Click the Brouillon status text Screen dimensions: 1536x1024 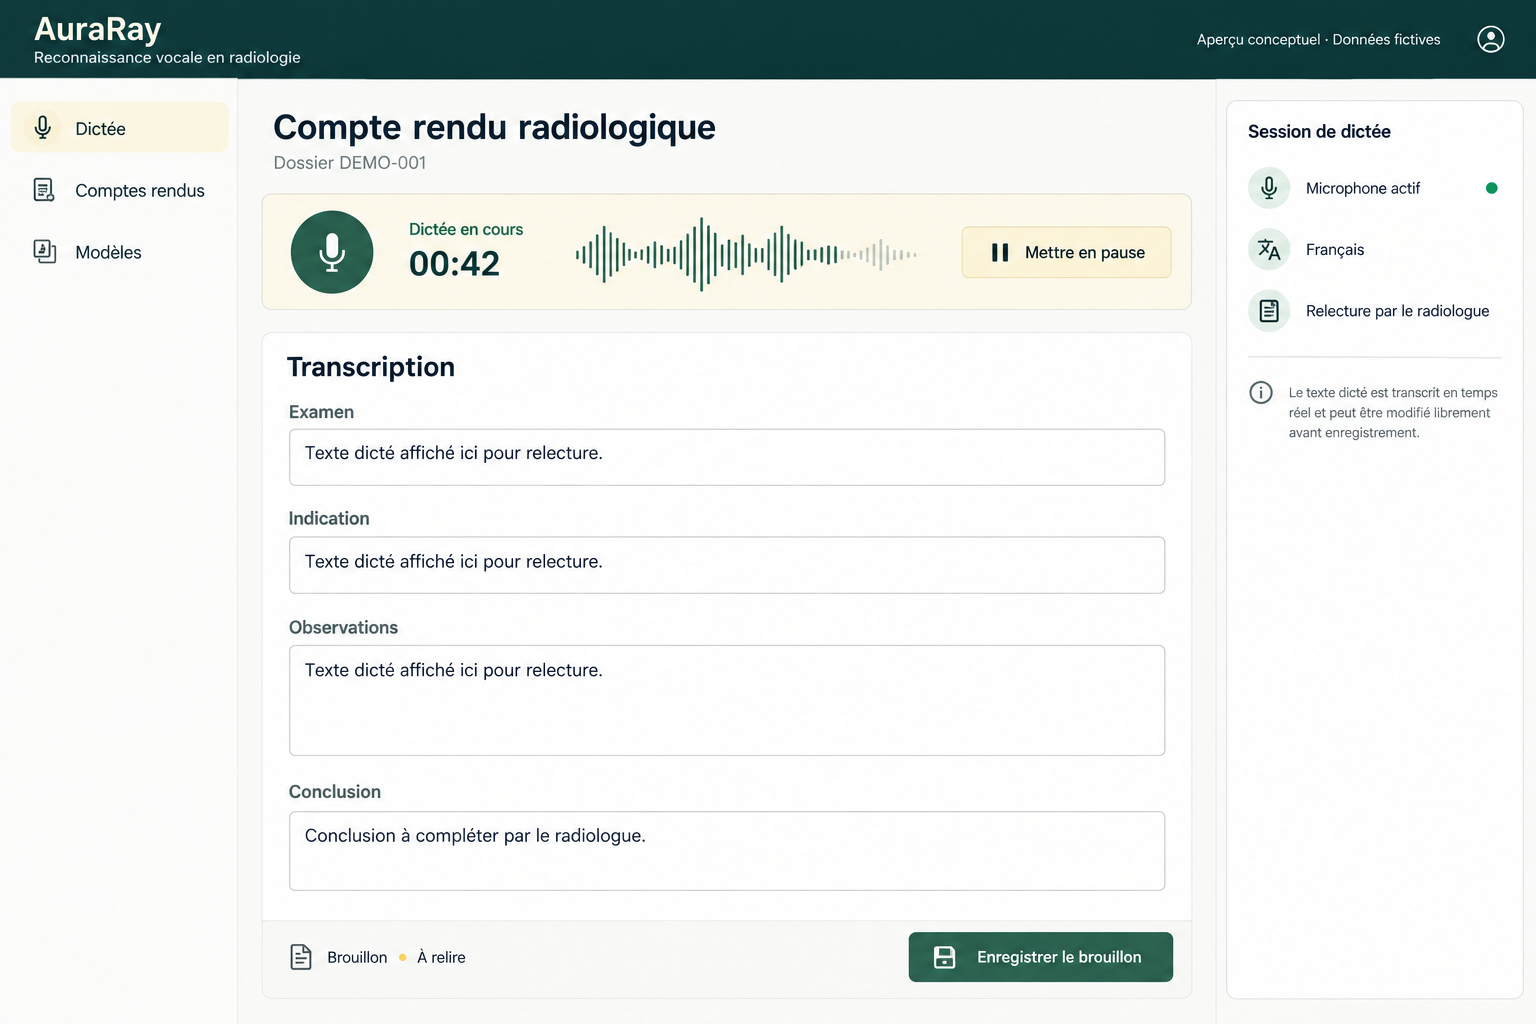357,957
